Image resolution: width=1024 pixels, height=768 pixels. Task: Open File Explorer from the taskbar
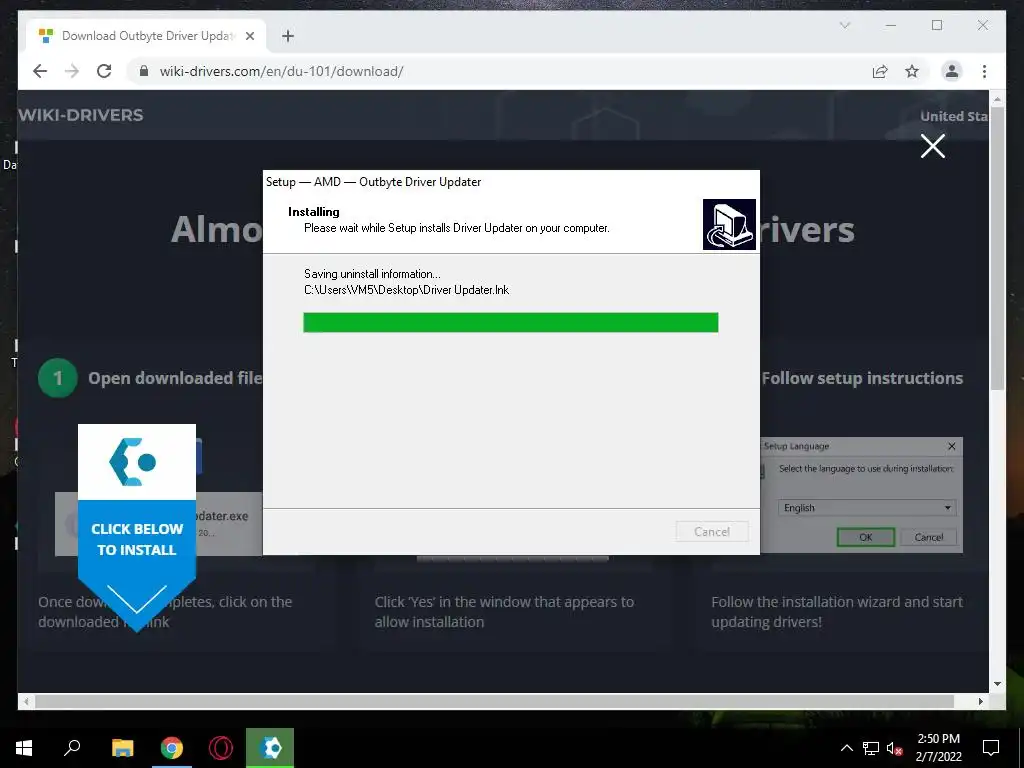pyautogui.click(x=122, y=748)
